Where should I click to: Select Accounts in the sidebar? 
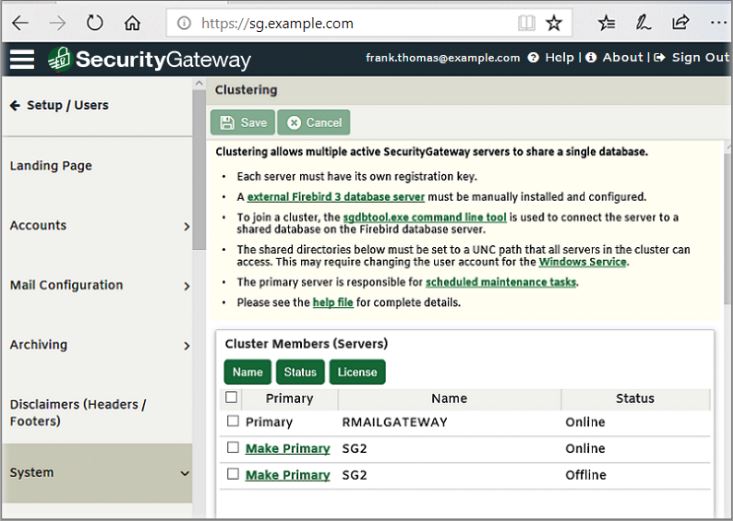pos(97,225)
